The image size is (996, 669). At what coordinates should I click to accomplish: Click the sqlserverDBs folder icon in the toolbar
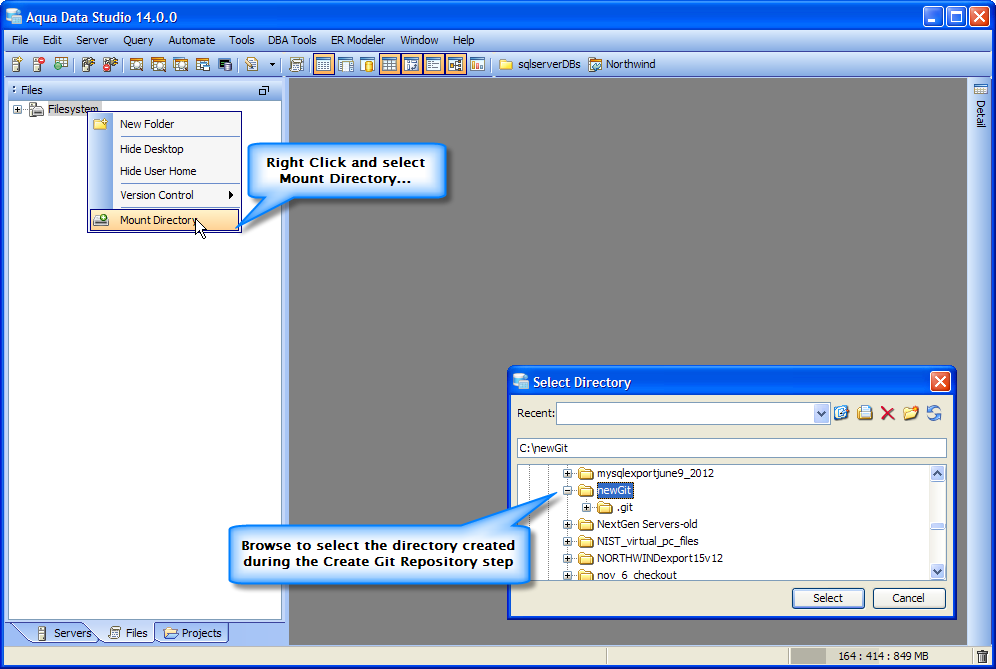pyautogui.click(x=506, y=64)
